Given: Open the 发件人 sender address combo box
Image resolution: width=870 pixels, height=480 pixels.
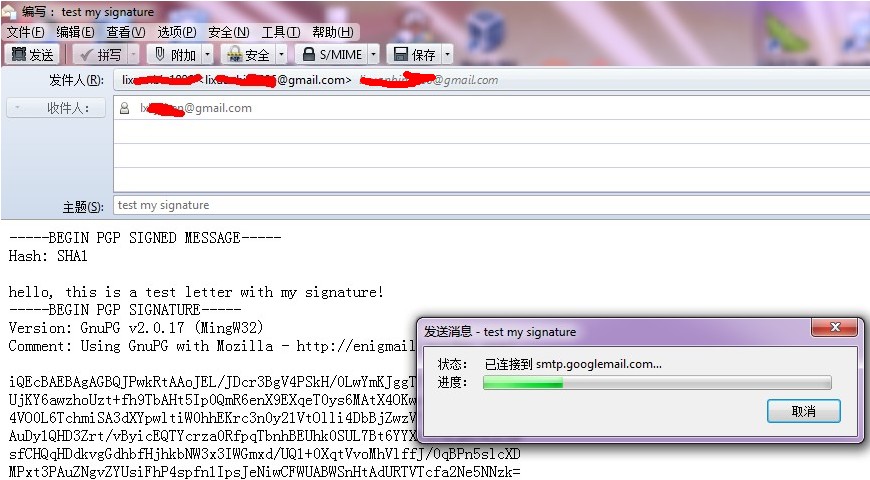Looking at the screenshot, I should coord(491,80).
